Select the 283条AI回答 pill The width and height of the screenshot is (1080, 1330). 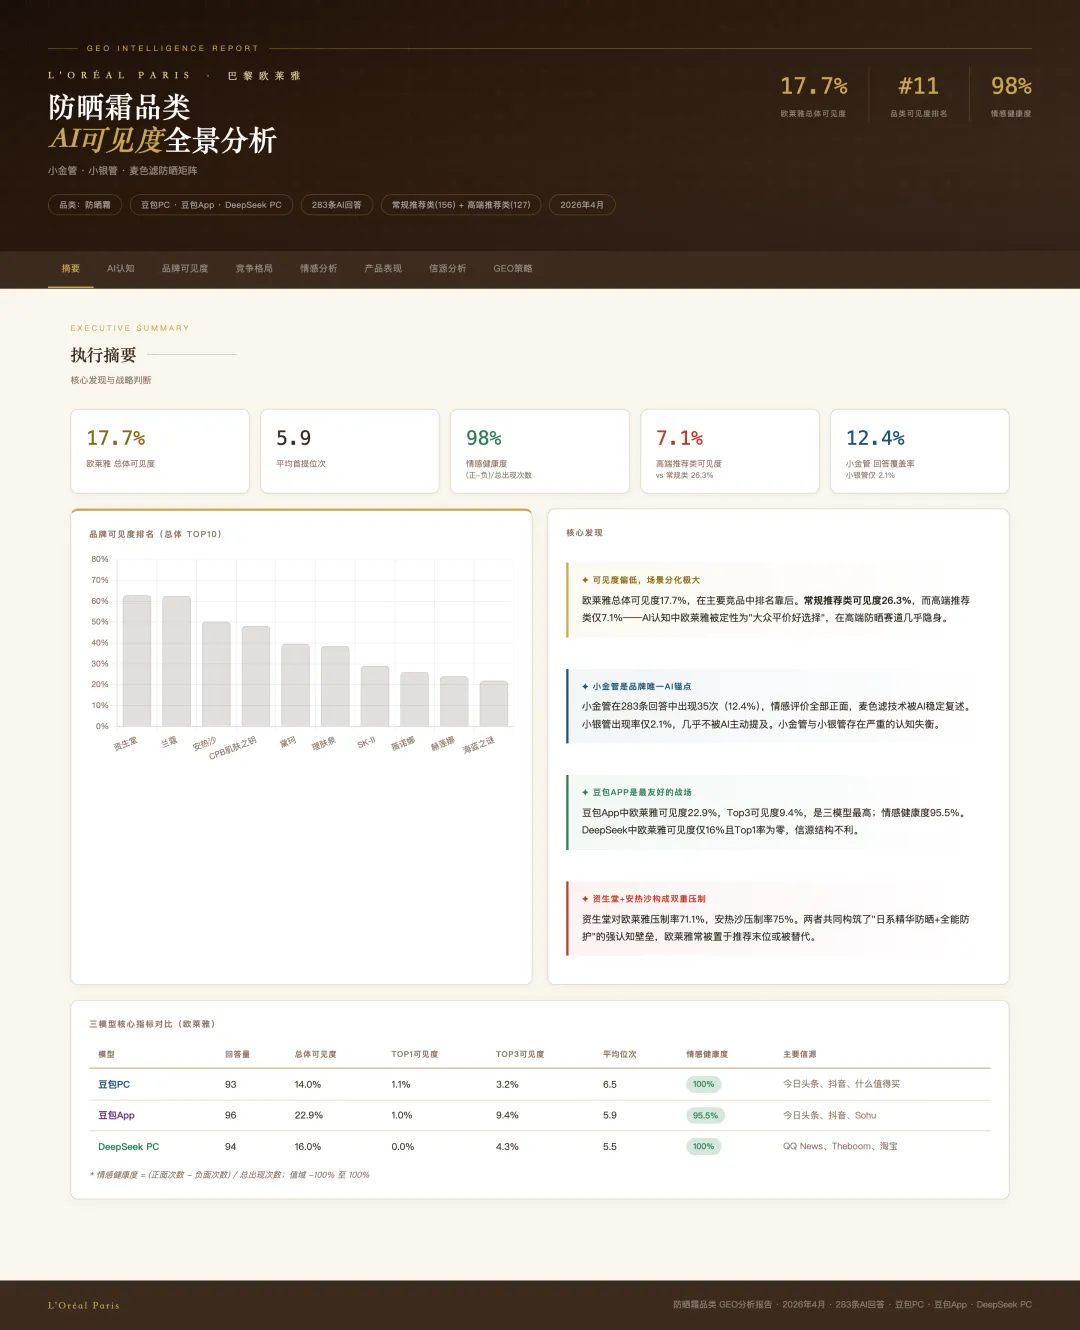point(336,205)
